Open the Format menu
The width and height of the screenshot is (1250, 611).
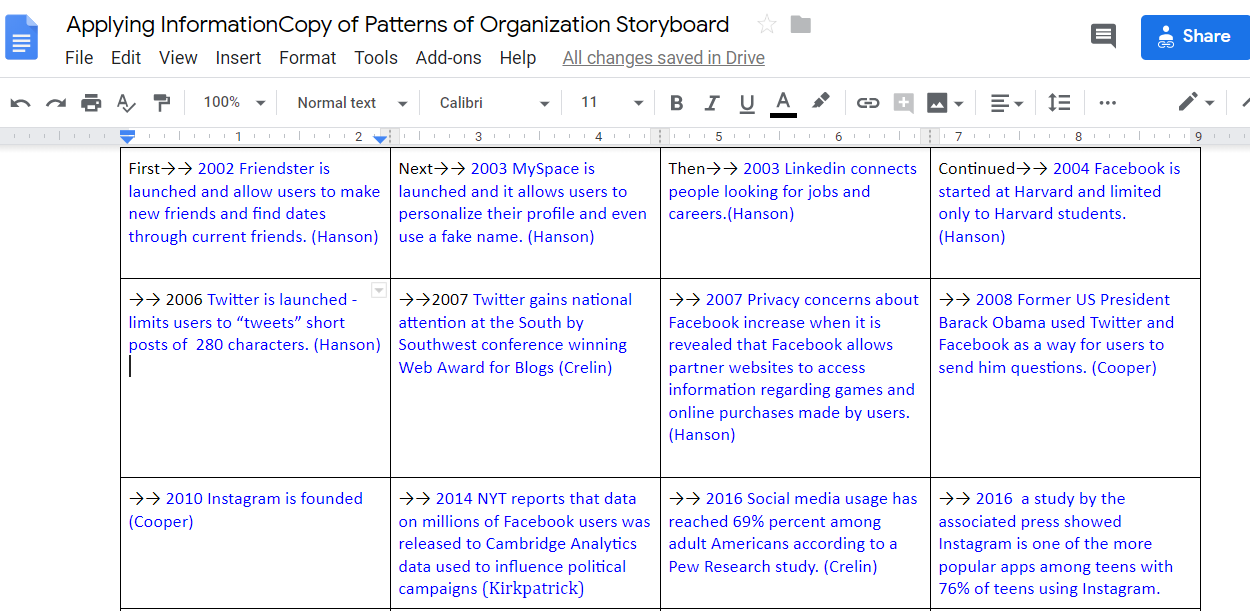click(308, 58)
